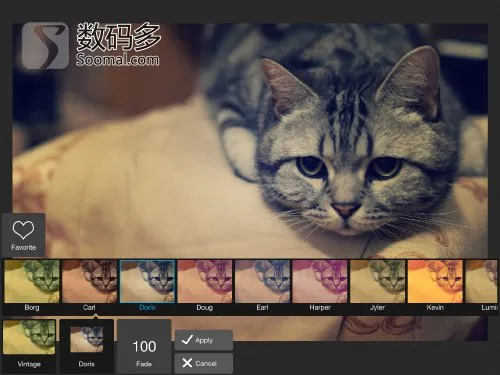Click the Cancel button text

(x=206, y=363)
